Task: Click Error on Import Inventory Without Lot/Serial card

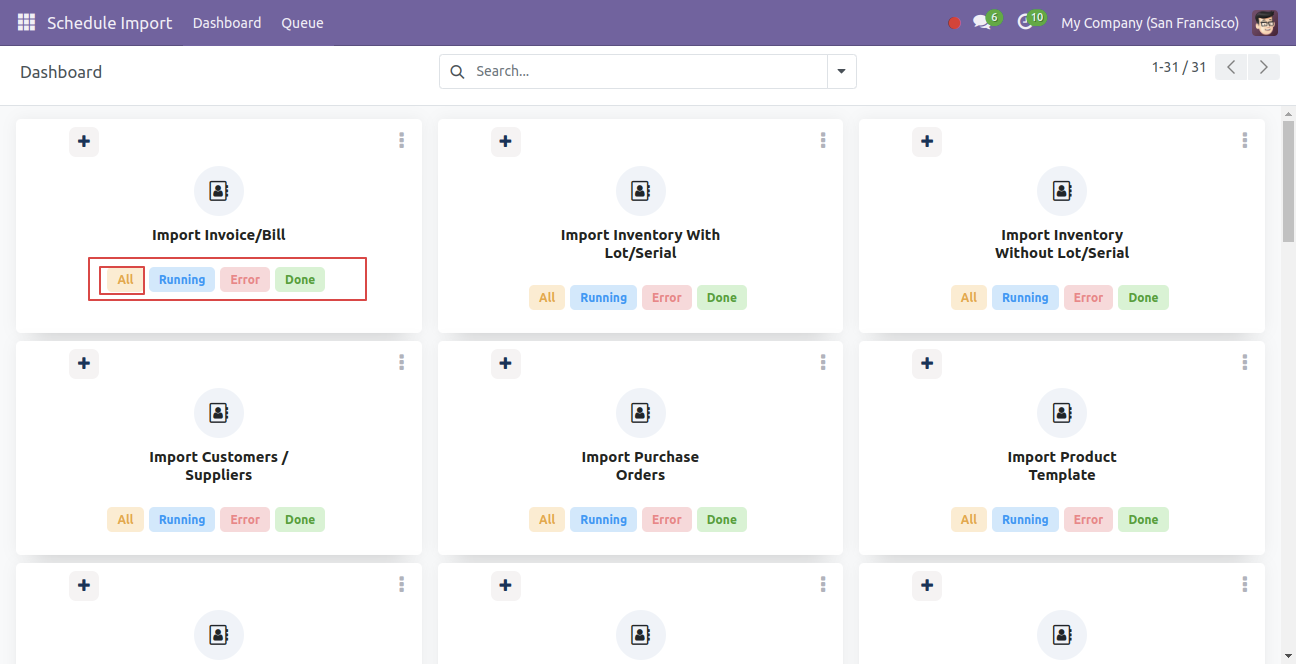Action: point(1088,298)
